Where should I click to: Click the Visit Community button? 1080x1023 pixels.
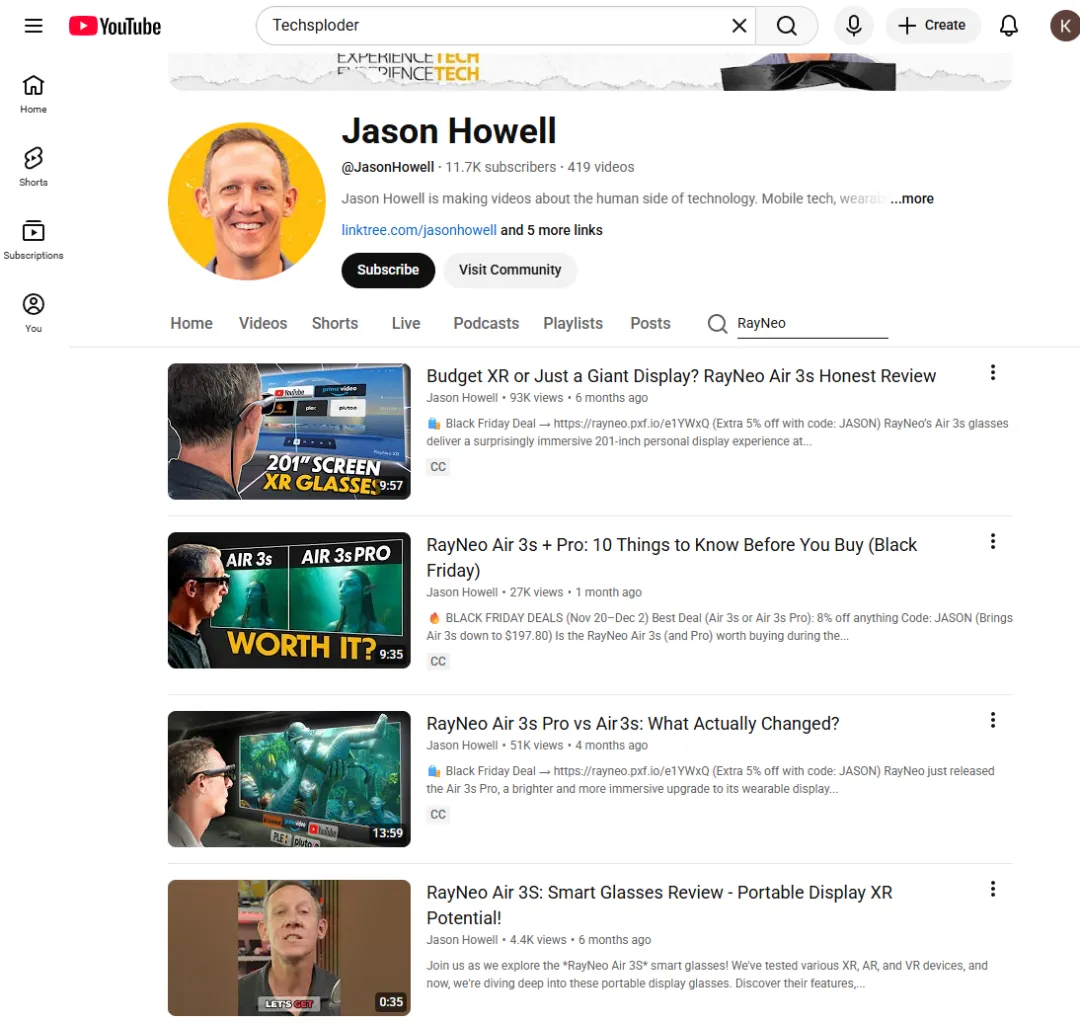coord(510,270)
